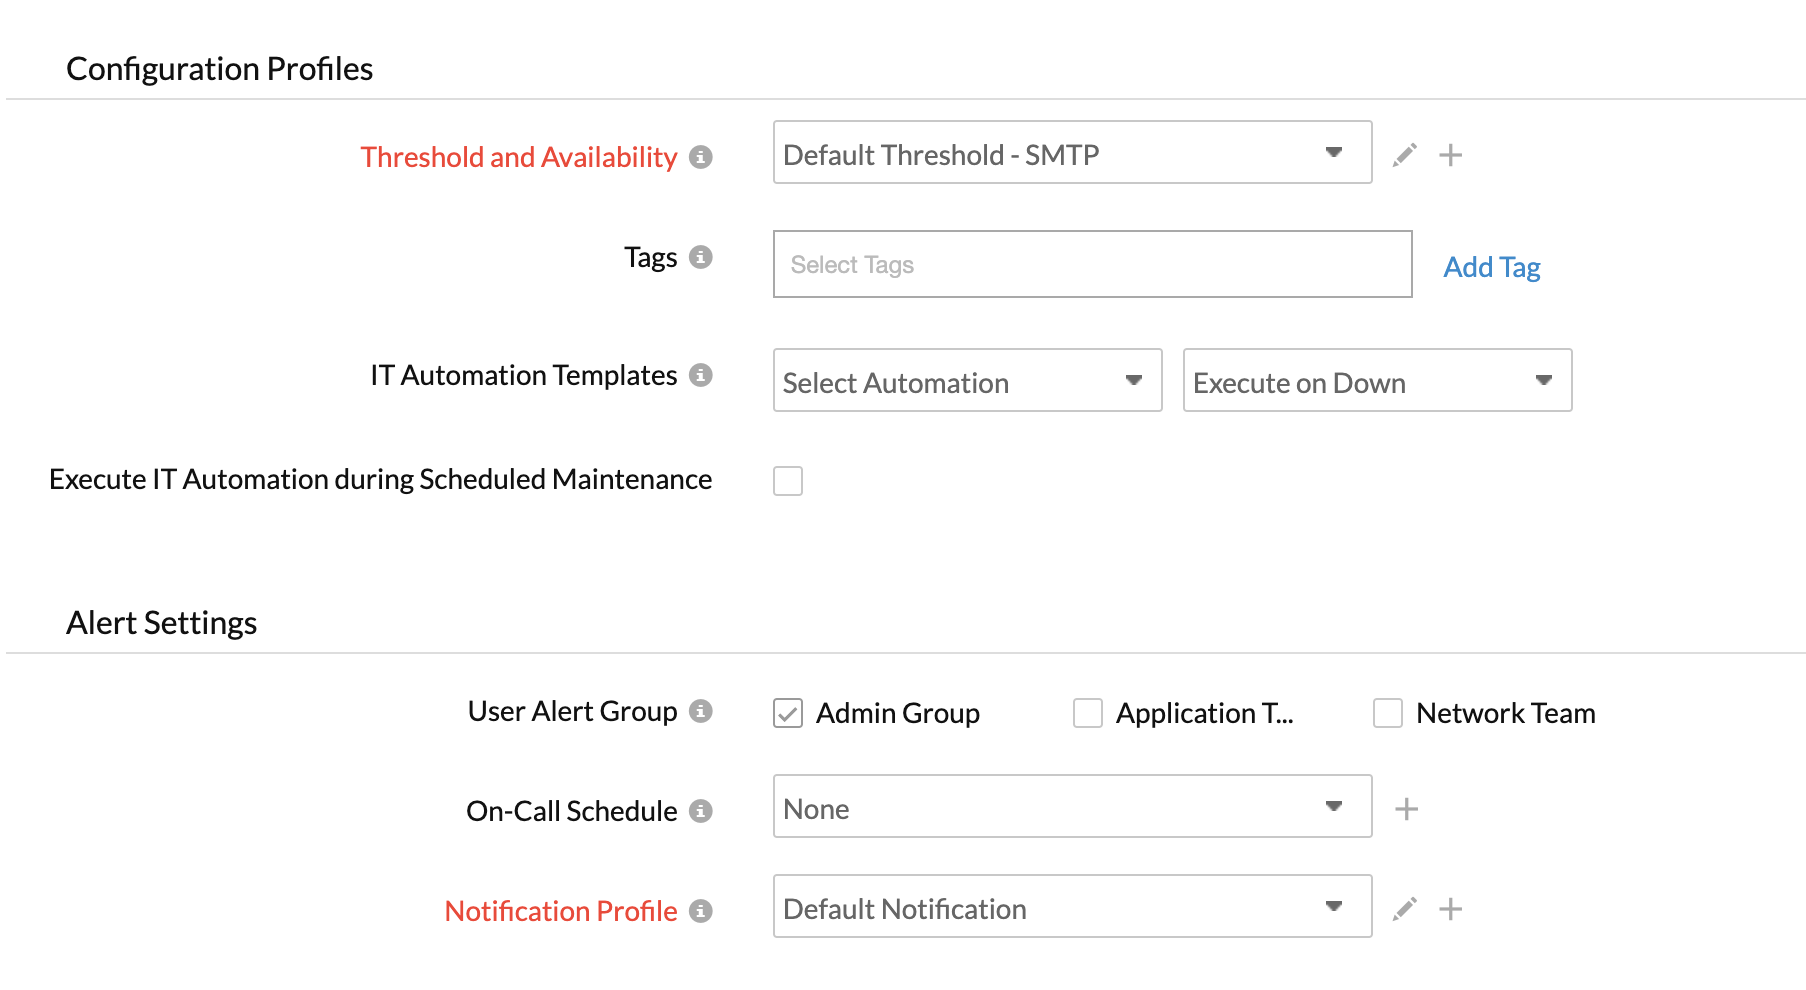Screen dimensions: 1806x990
Task: Edit the Notification Profile with pencil icon
Action: click(1405, 909)
